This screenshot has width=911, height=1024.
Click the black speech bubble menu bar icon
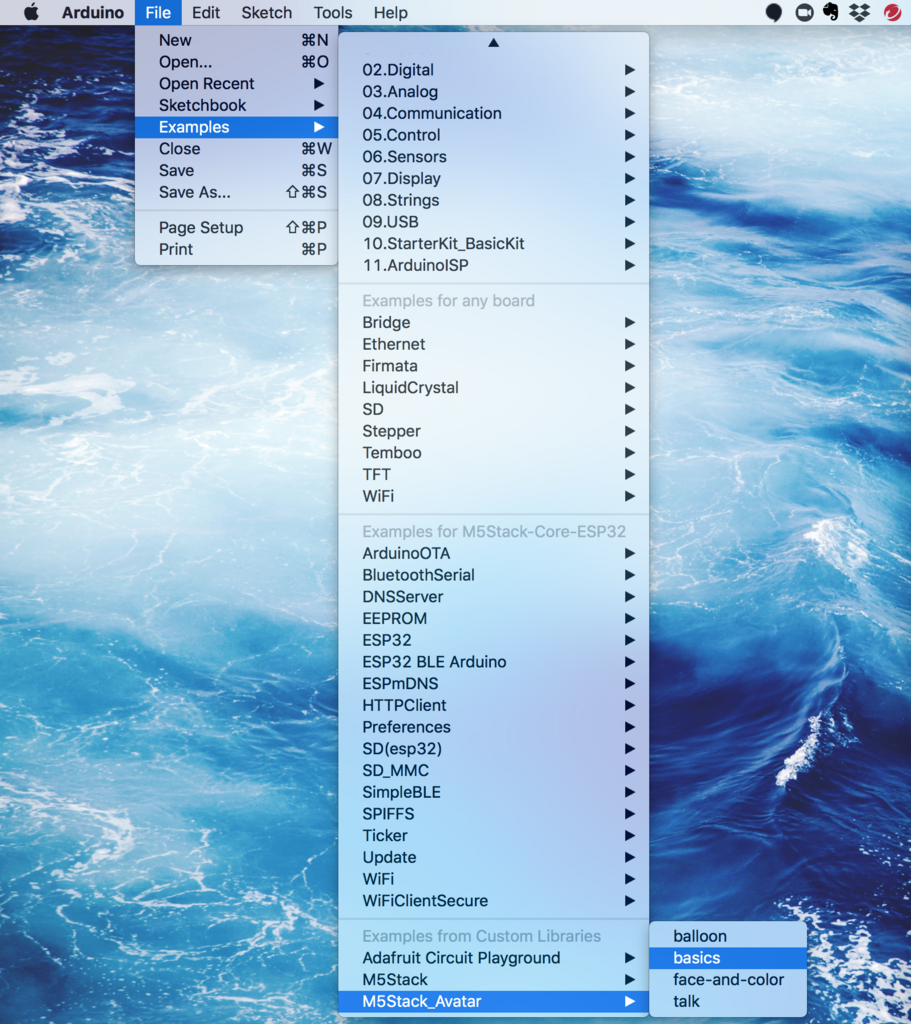tap(774, 12)
